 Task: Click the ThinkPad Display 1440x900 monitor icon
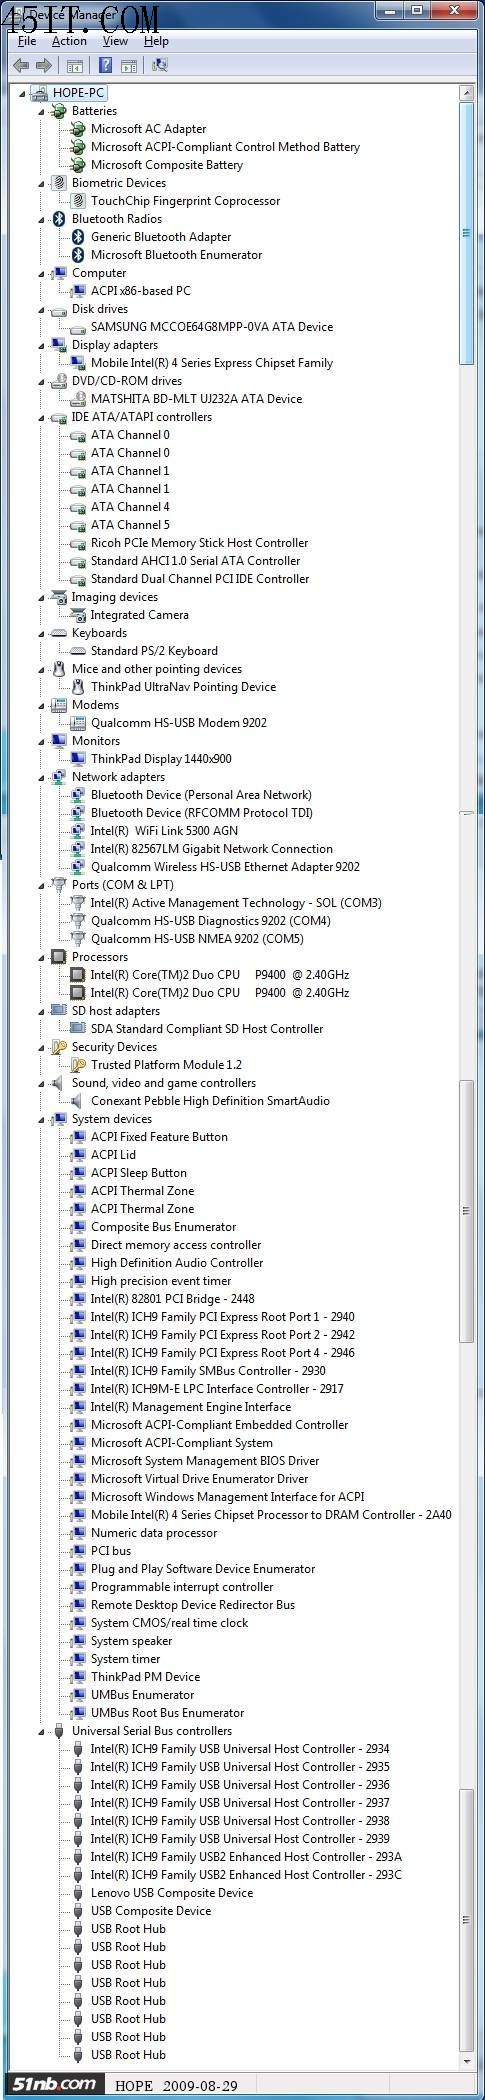pyautogui.click(x=79, y=759)
